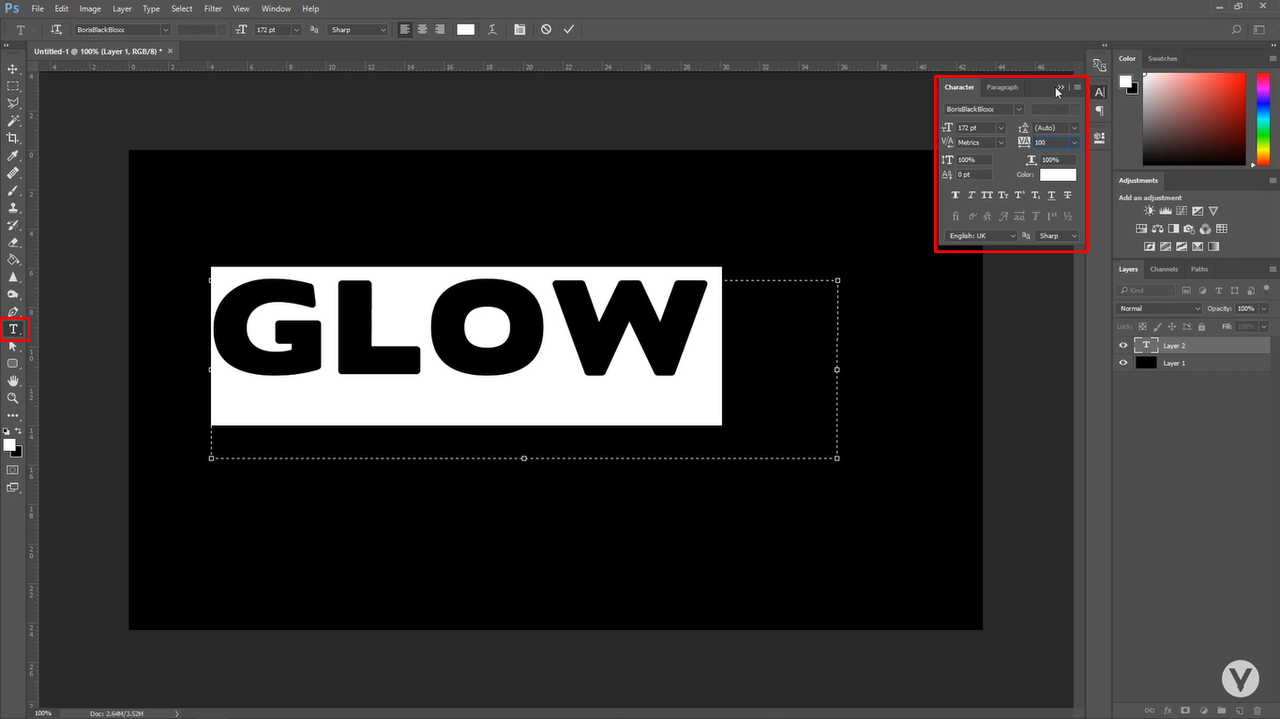Viewport: 1280px width, 719px height.
Task: Add a Levels adjustment
Action: [1166, 211]
